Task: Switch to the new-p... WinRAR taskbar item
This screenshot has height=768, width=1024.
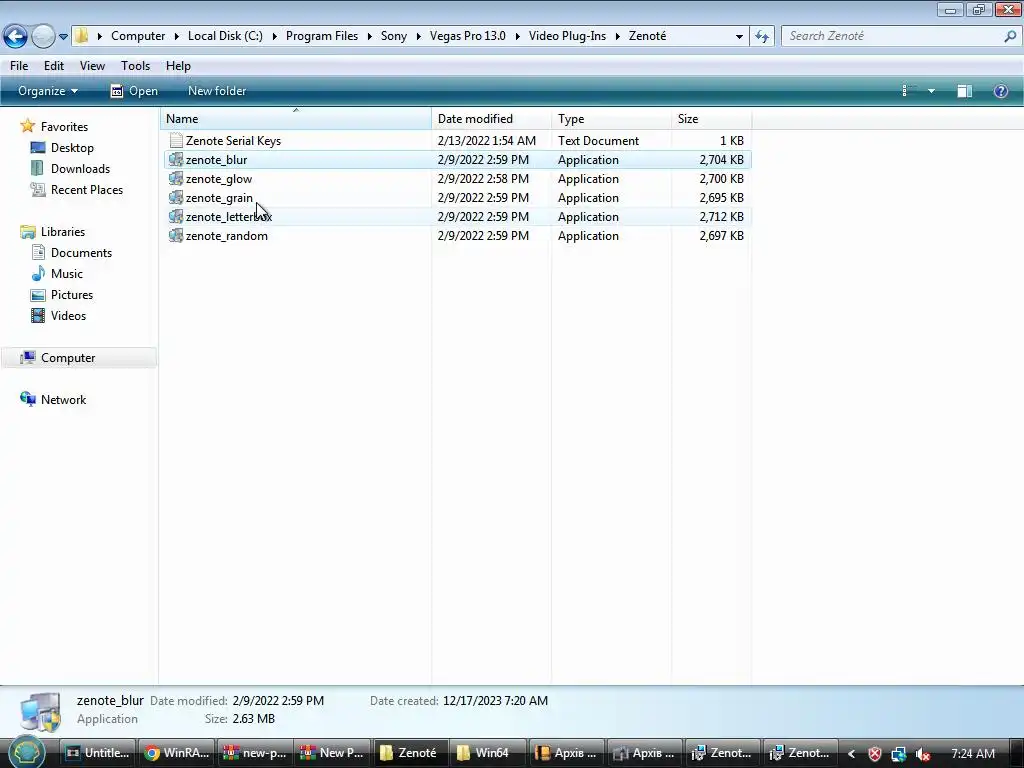Action: (x=255, y=753)
